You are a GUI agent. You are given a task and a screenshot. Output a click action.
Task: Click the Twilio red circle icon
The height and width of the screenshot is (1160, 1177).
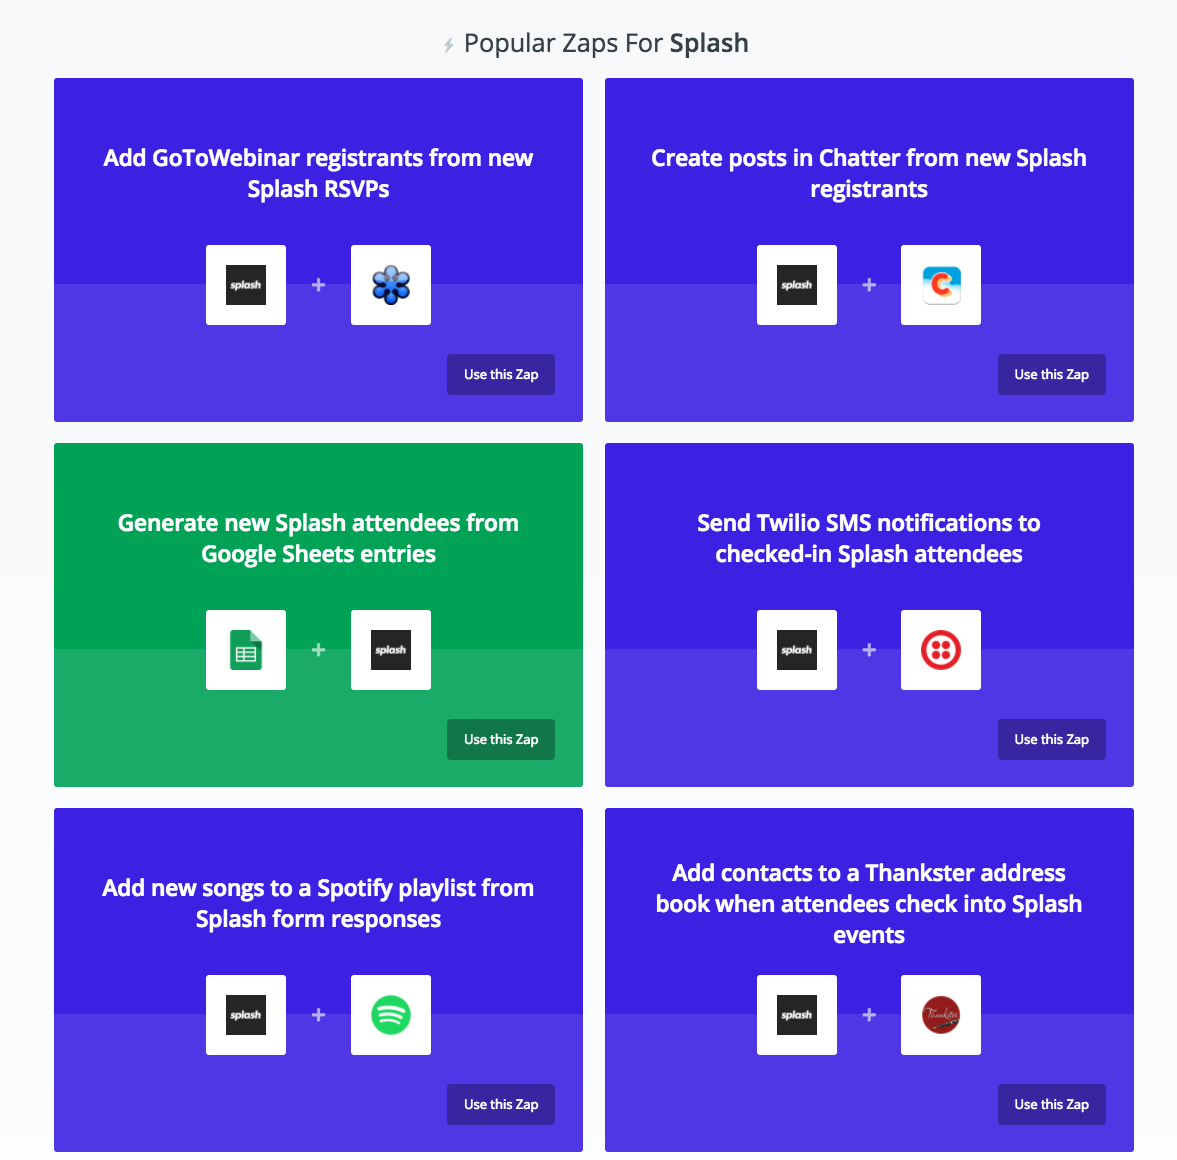pos(941,650)
